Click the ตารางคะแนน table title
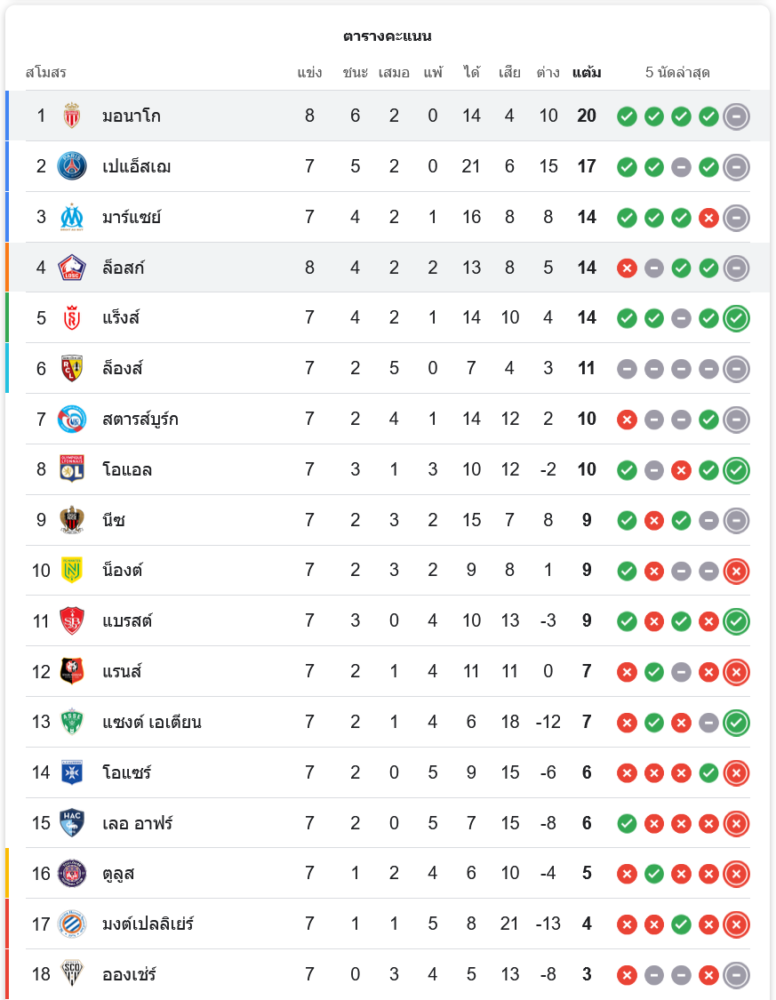This screenshot has width=776, height=1000. (x=387, y=36)
